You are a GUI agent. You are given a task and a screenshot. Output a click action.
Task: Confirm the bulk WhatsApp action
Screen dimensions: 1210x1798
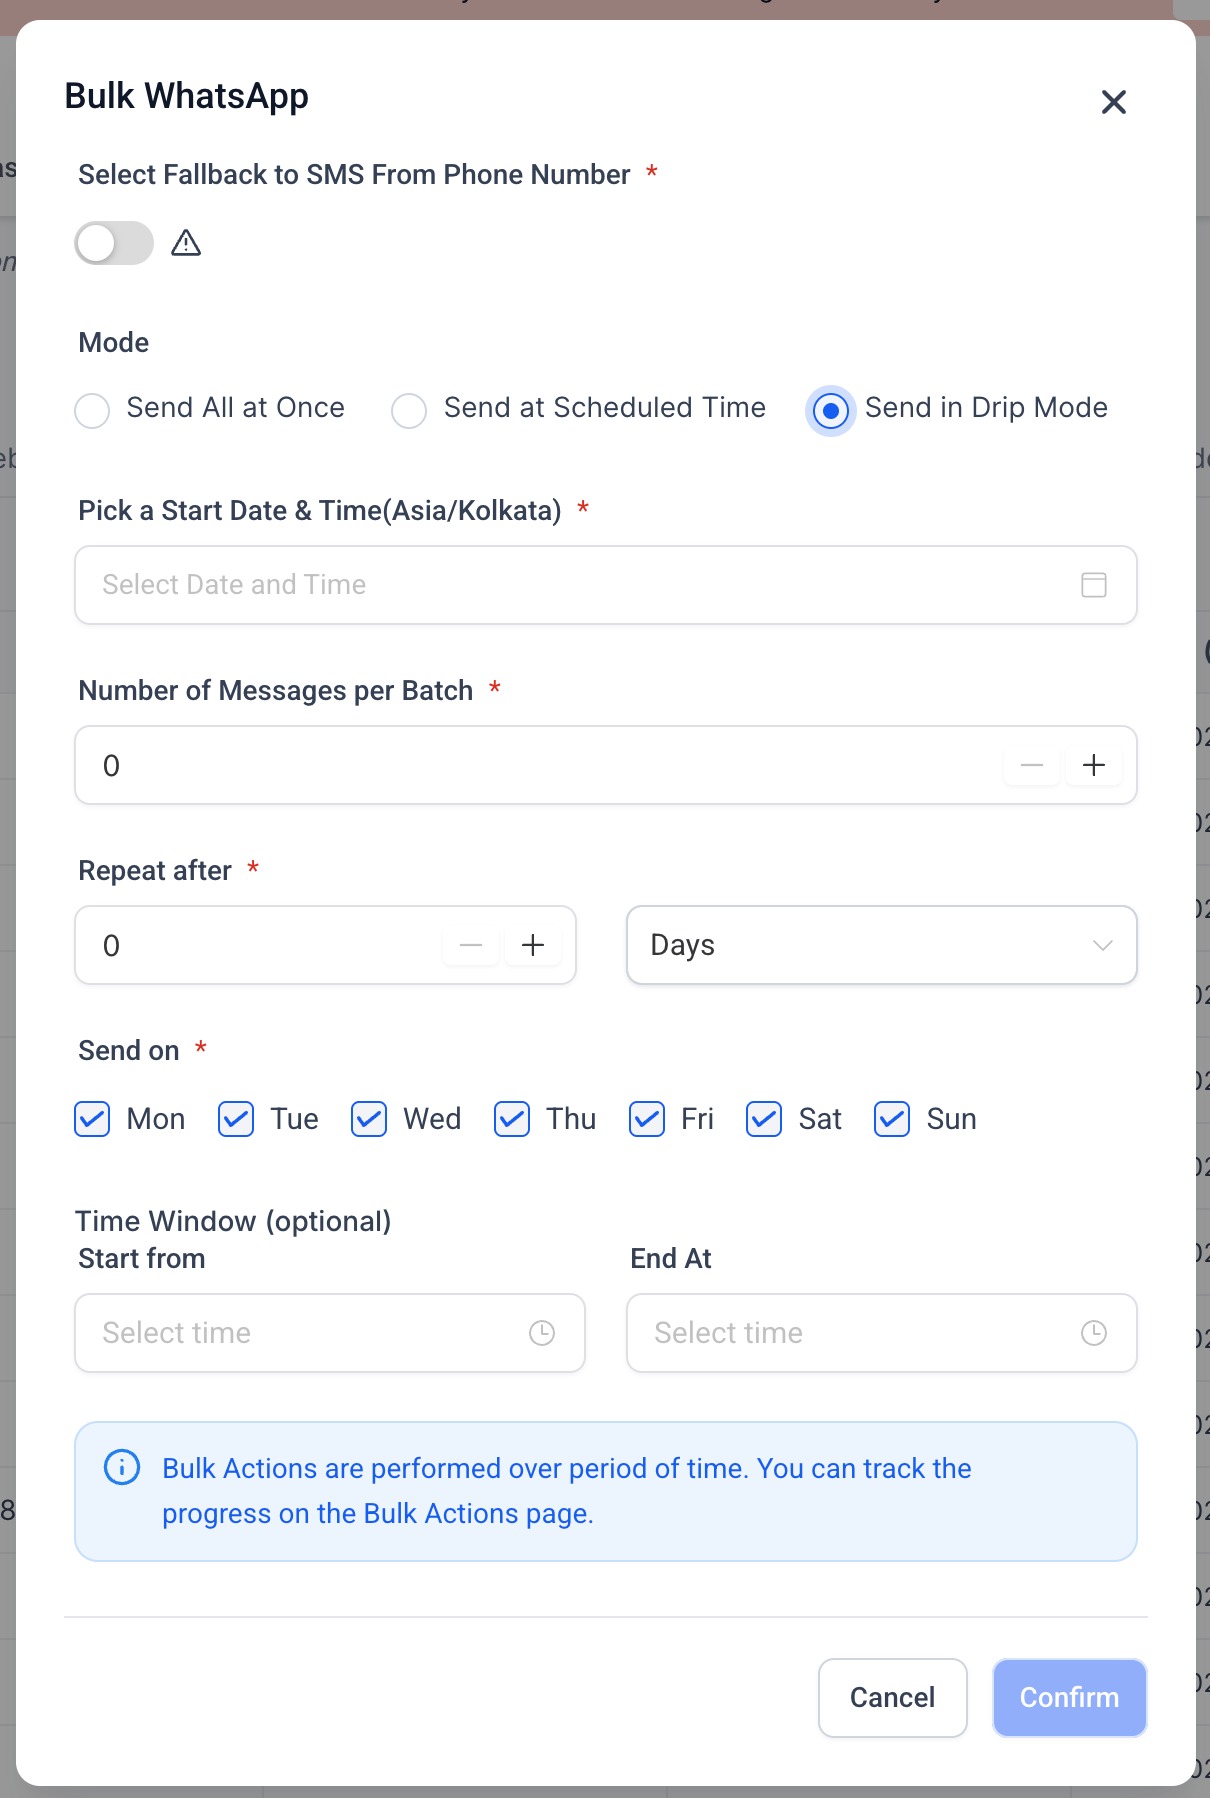pyautogui.click(x=1070, y=1698)
